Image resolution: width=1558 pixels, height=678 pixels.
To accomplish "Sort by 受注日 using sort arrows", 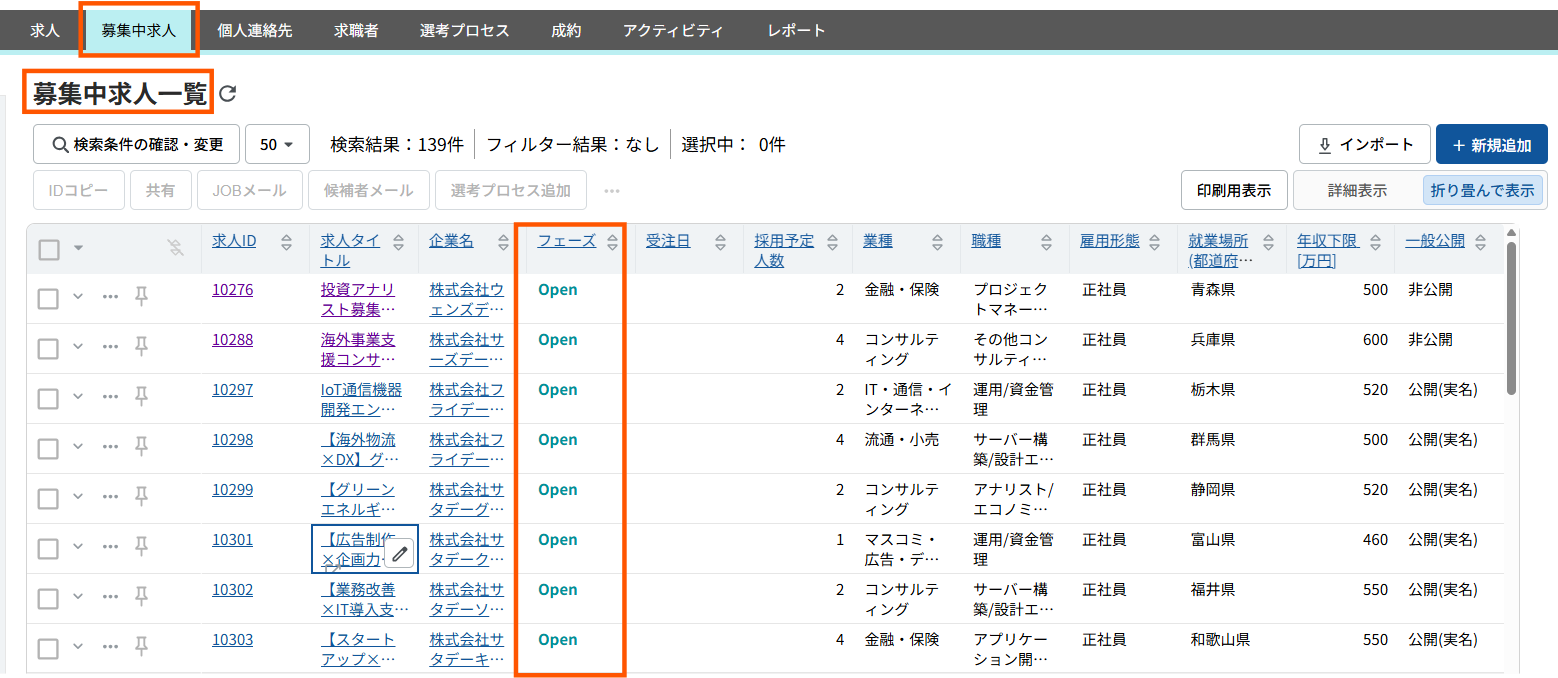I will [x=720, y=242].
